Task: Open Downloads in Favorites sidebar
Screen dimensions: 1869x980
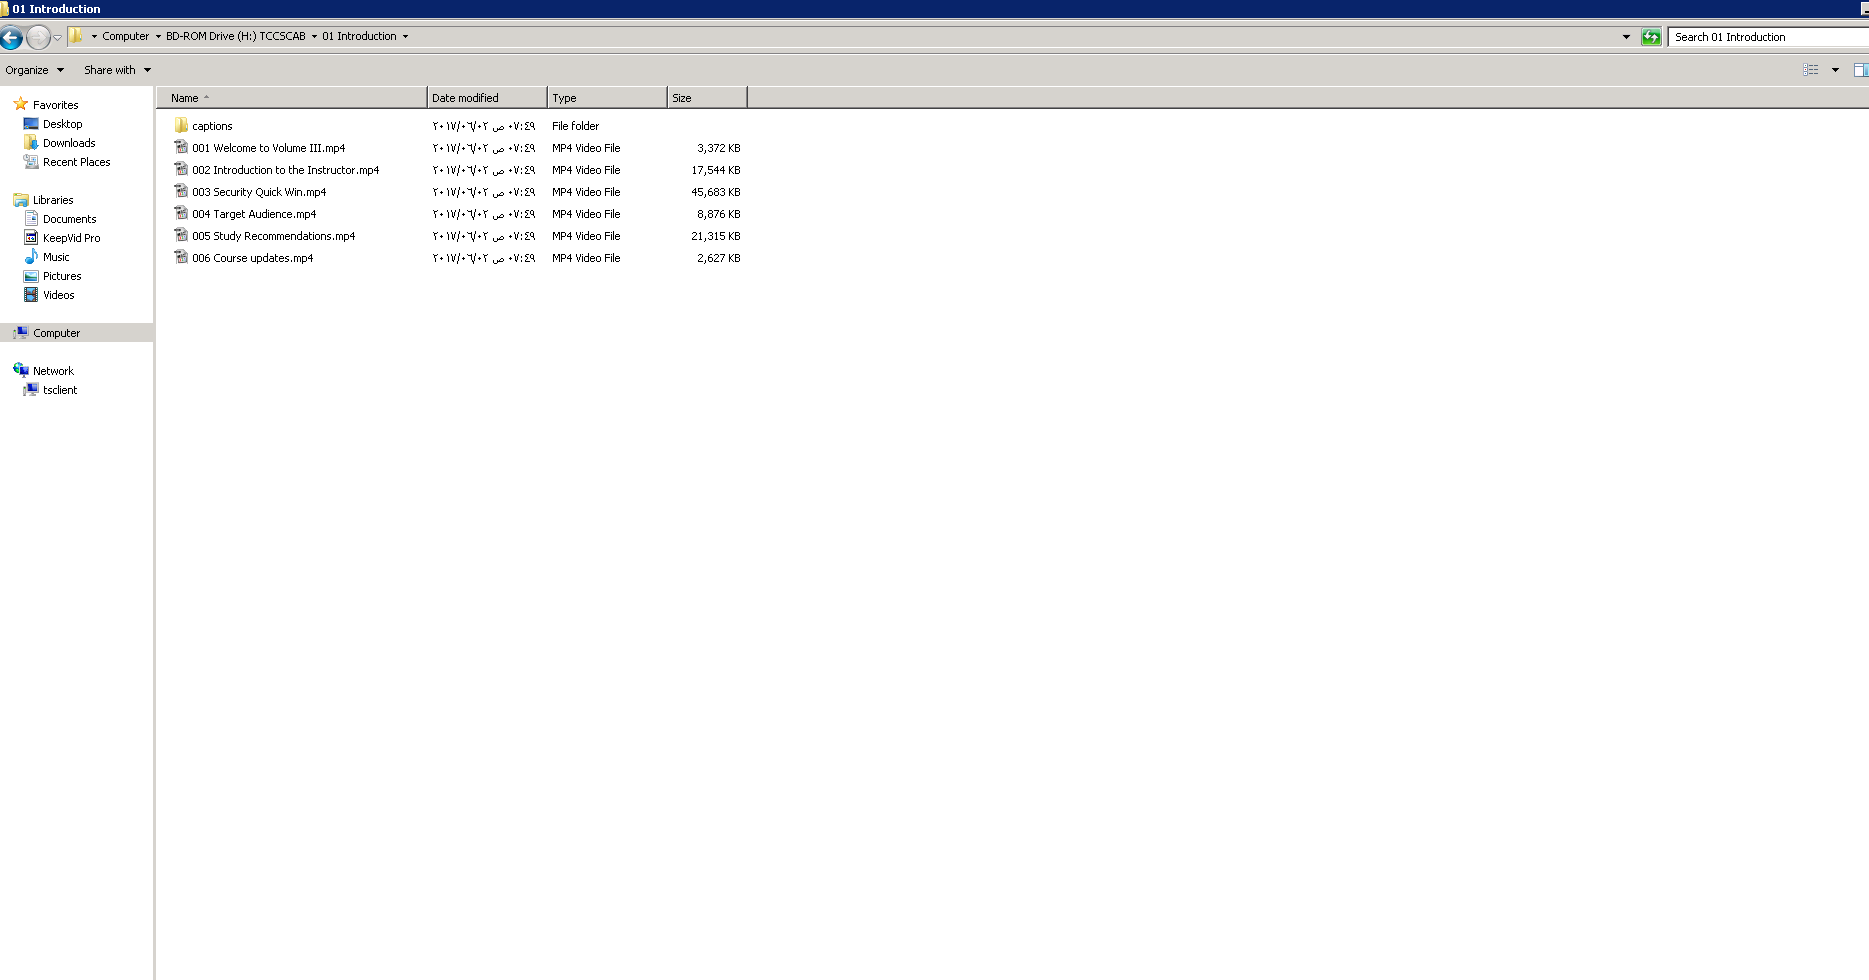Action: [x=69, y=143]
